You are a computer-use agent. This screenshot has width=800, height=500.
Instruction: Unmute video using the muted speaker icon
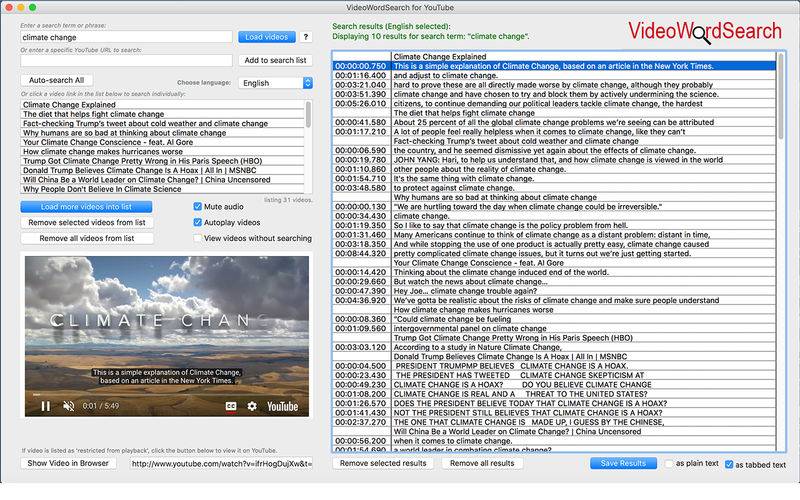[x=68, y=406]
